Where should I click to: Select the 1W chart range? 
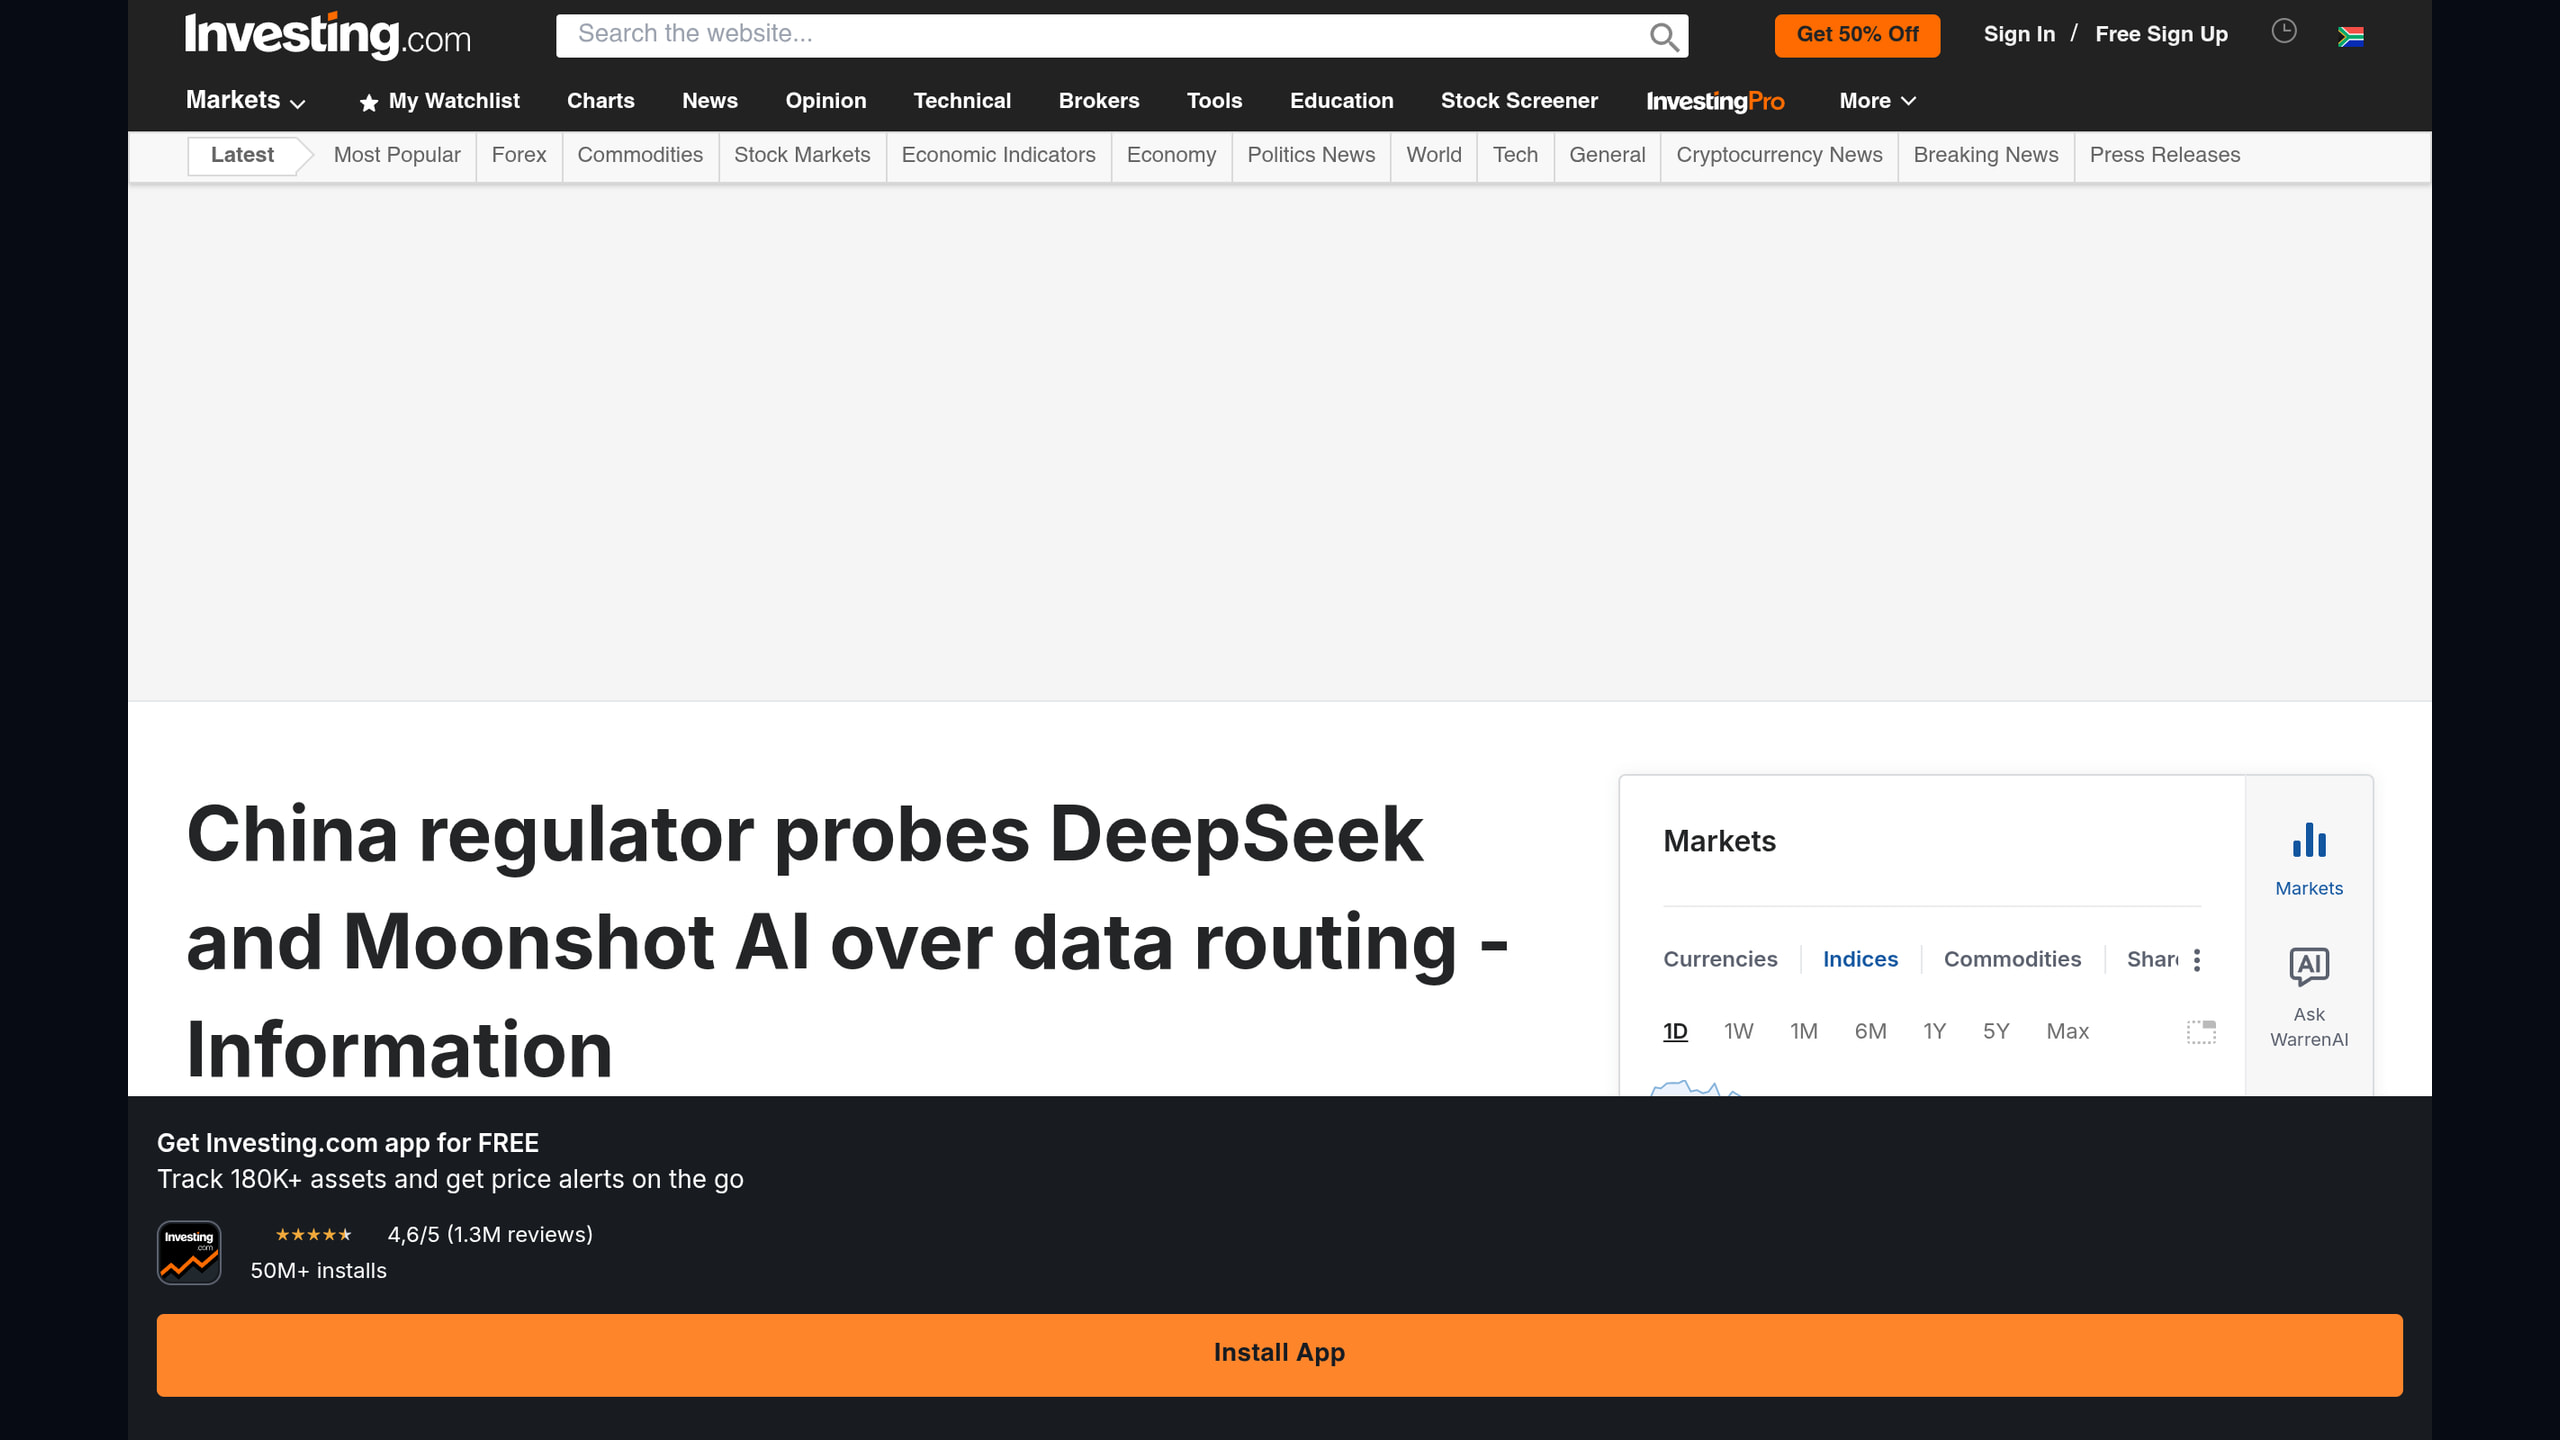tap(1738, 1031)
